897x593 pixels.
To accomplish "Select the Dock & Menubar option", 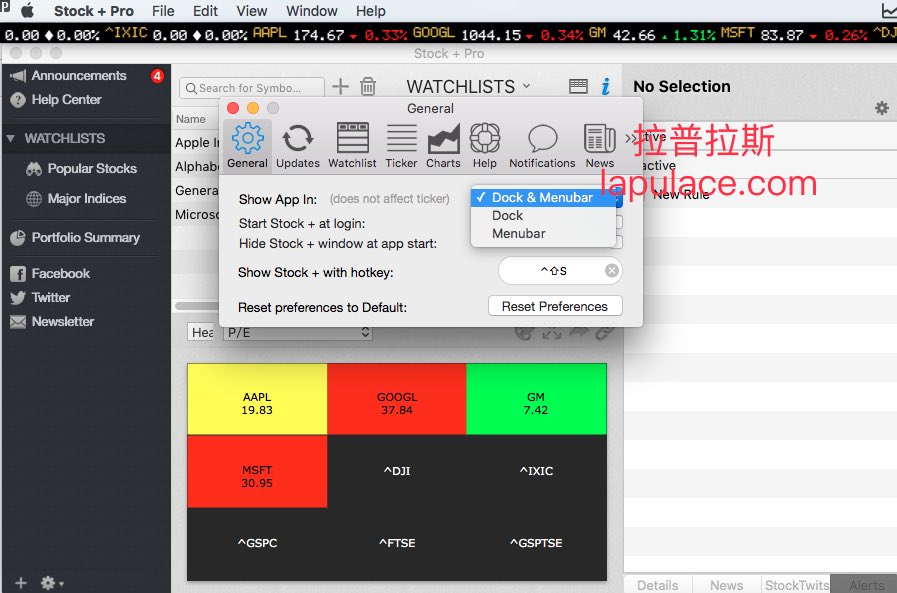I will click(x=543, y=197).
